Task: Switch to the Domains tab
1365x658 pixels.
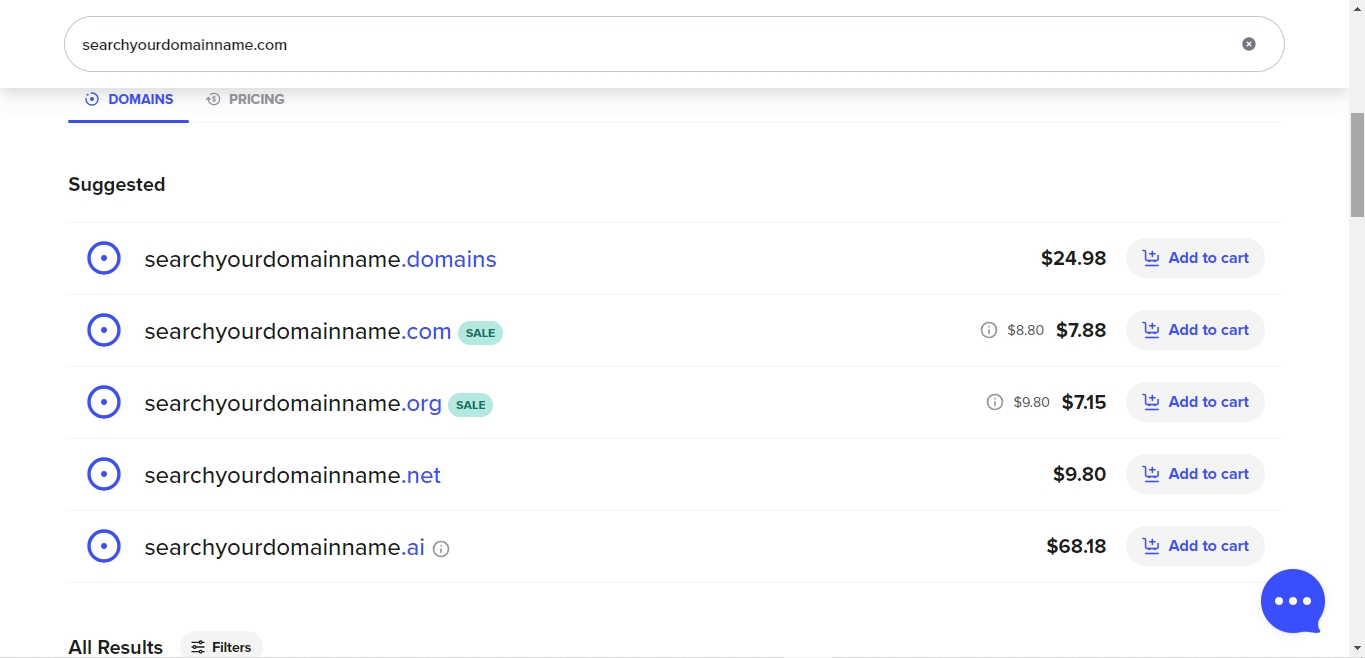Action: pos(129,99)
